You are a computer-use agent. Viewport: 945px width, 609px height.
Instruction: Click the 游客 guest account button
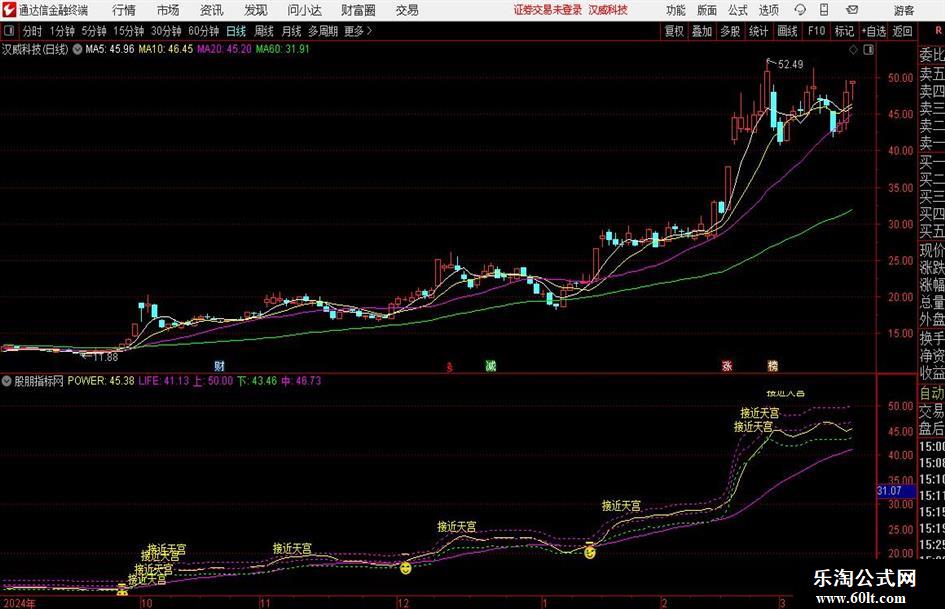pos(903,10)
